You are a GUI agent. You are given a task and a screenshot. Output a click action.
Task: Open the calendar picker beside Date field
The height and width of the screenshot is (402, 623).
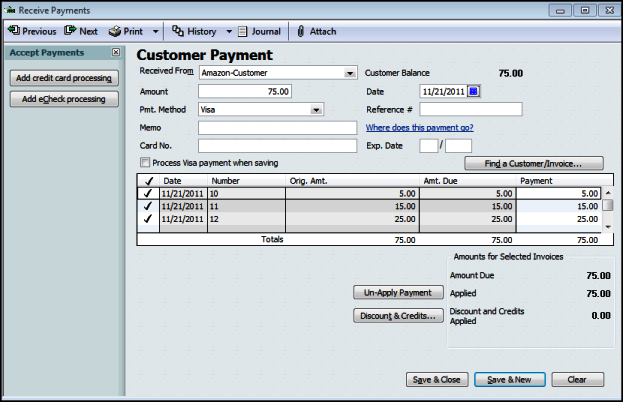point(474,91)
